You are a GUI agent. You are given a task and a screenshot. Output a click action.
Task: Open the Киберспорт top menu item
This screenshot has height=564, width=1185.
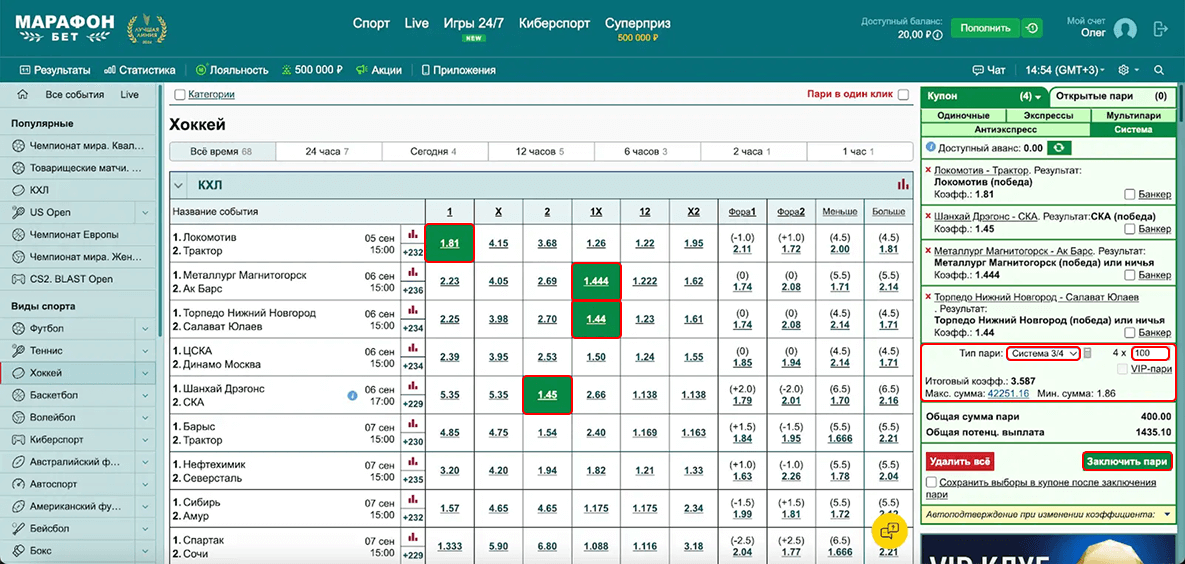[x=555, y=23]
